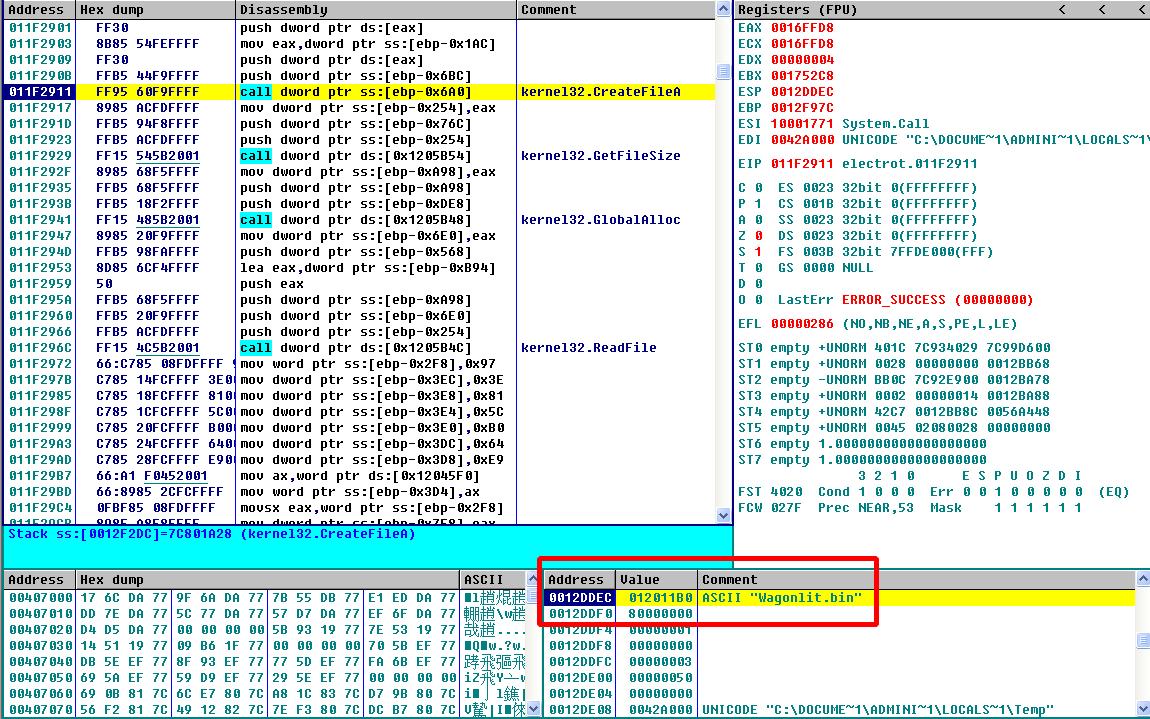Select the EFL 00000286 value
Image resolution: width=1150 pixels, height=719 pixels.
(802, 324)
